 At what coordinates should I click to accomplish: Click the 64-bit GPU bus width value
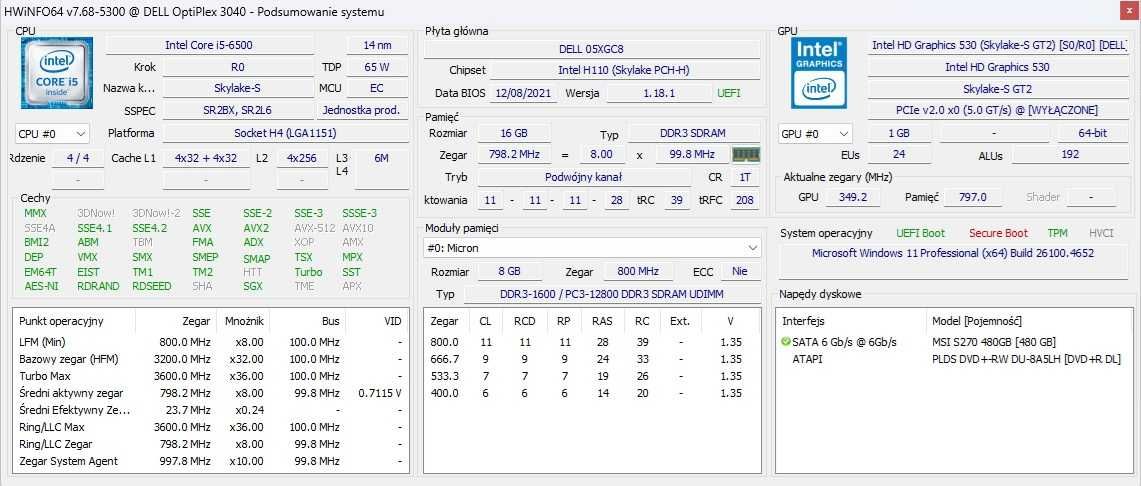[1092, 134]
